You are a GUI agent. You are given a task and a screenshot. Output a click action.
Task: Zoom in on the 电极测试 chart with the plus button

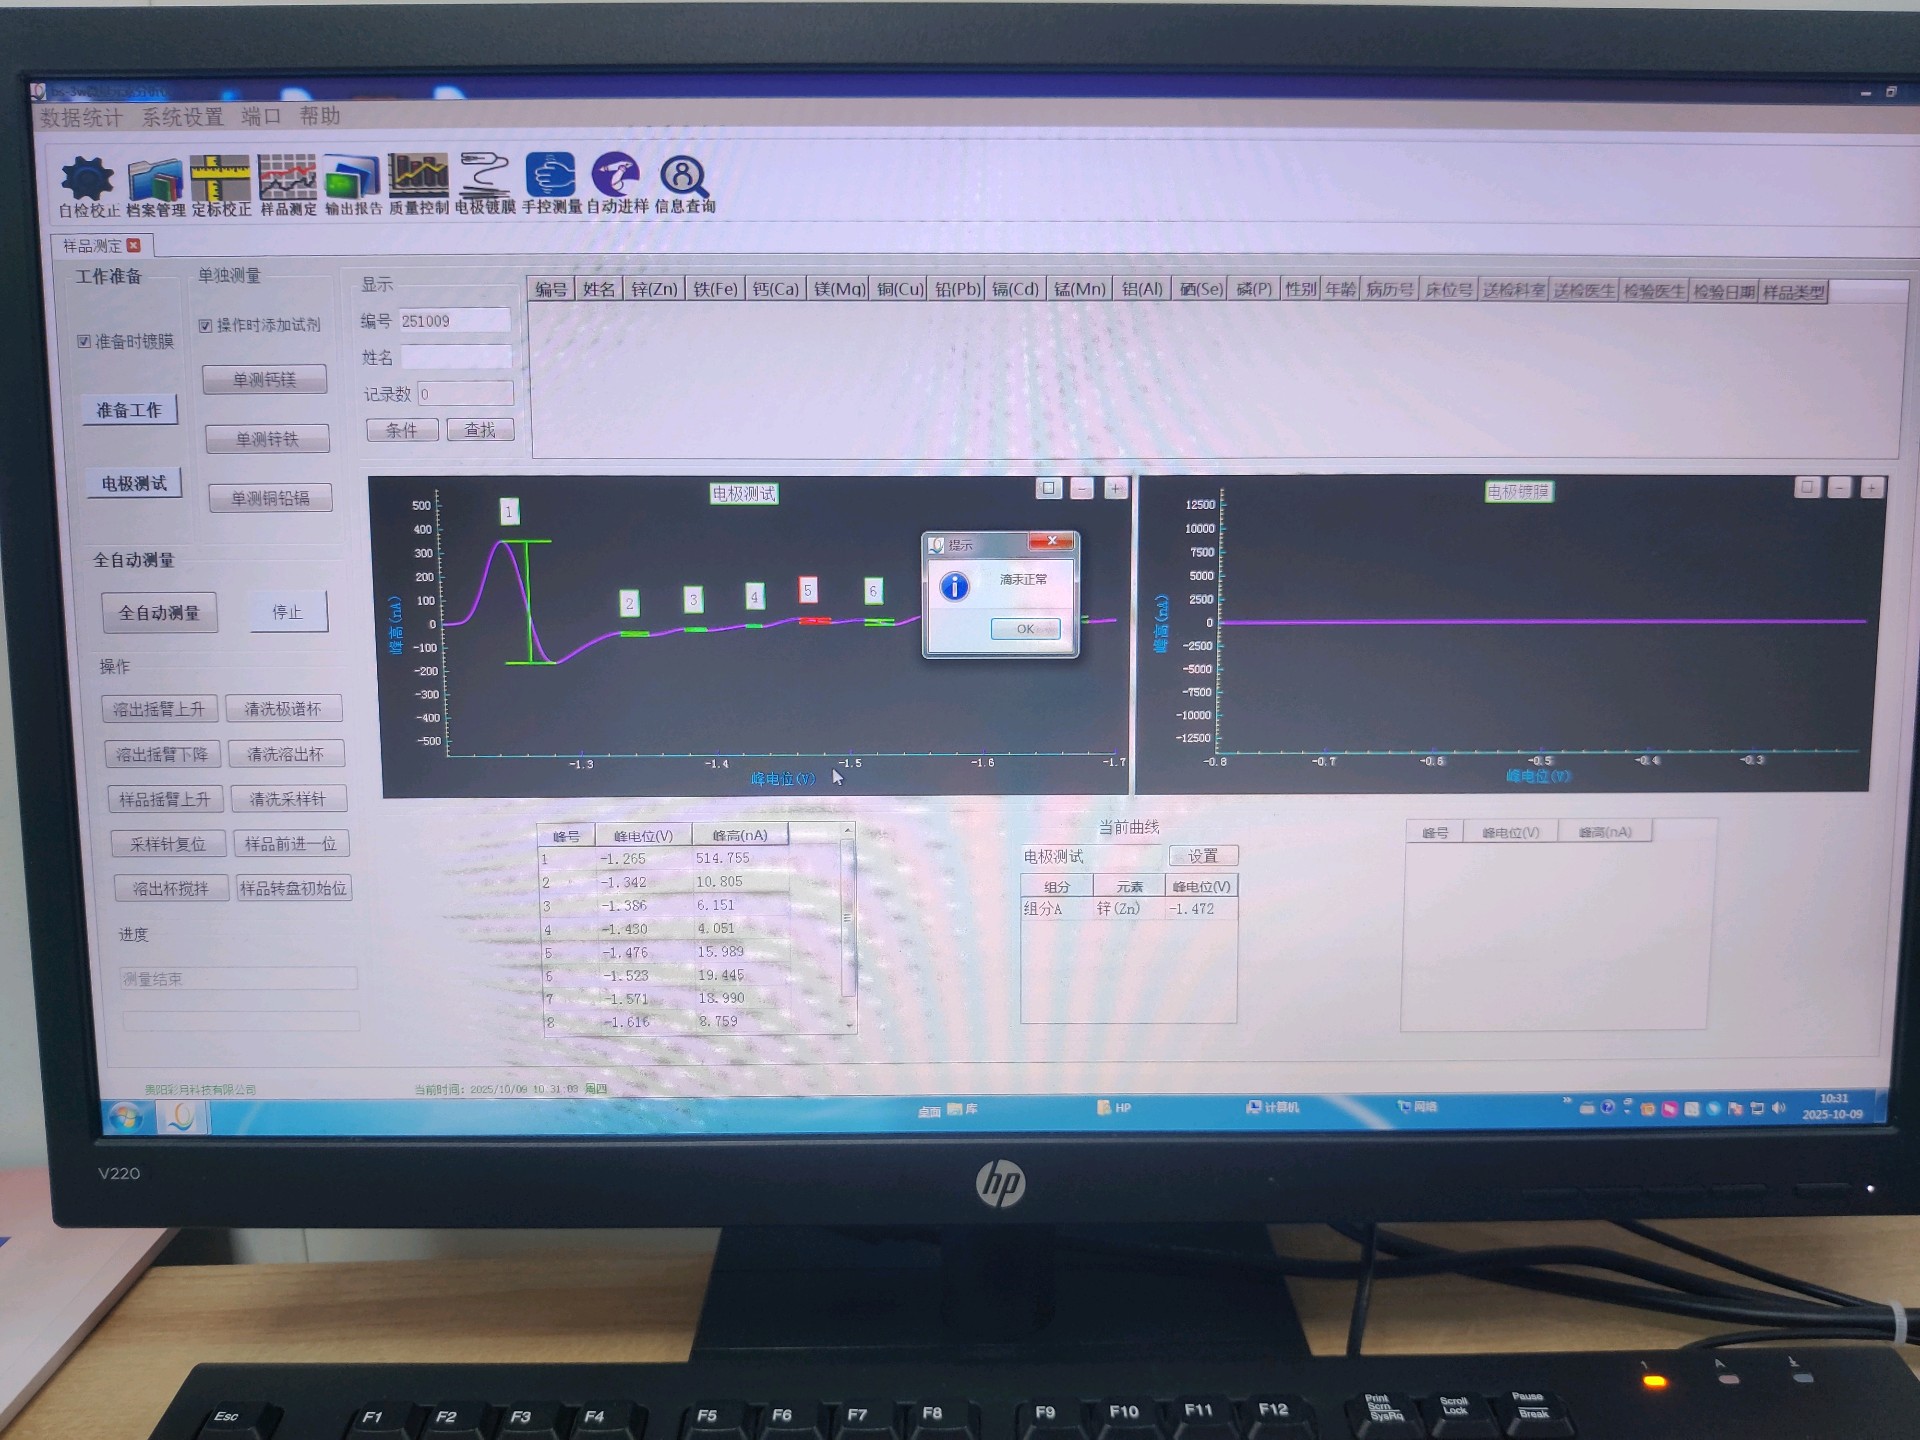pos(1115,488)
